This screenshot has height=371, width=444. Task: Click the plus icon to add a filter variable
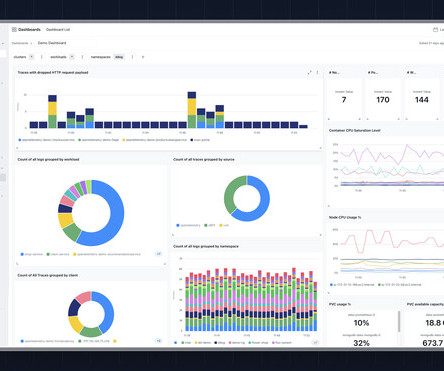(x=143, y=57)
